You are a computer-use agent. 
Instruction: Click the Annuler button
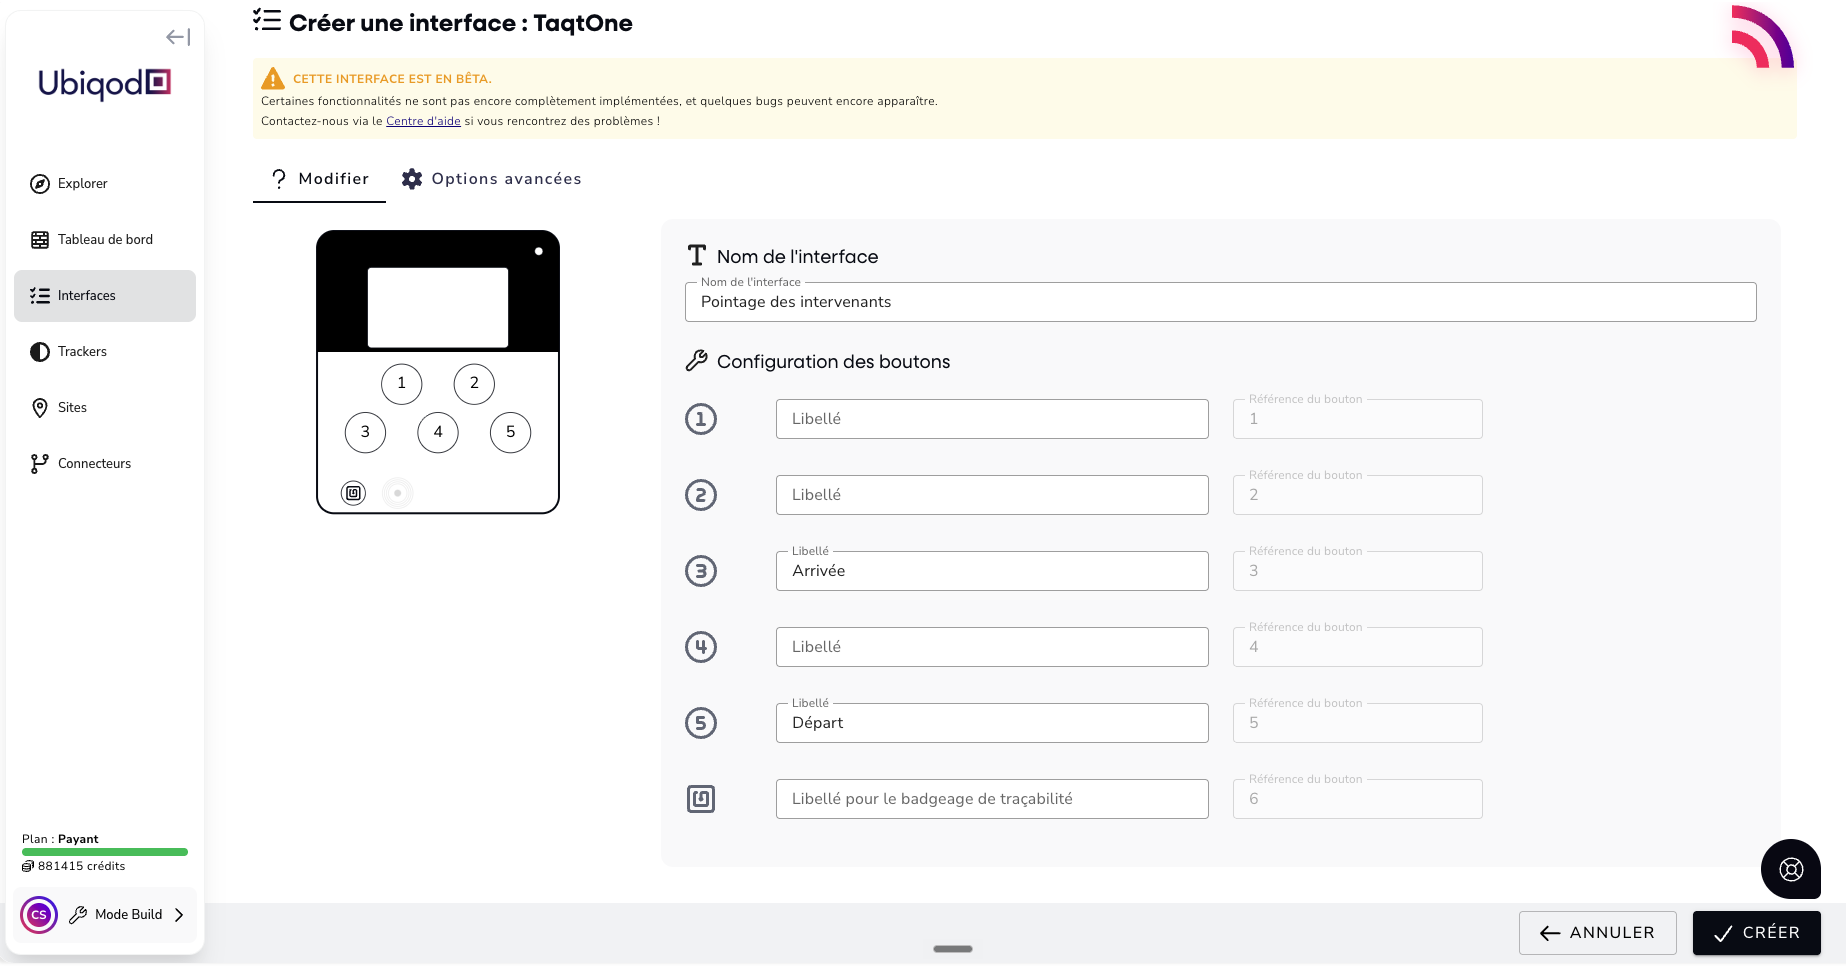pos(1598,933)
